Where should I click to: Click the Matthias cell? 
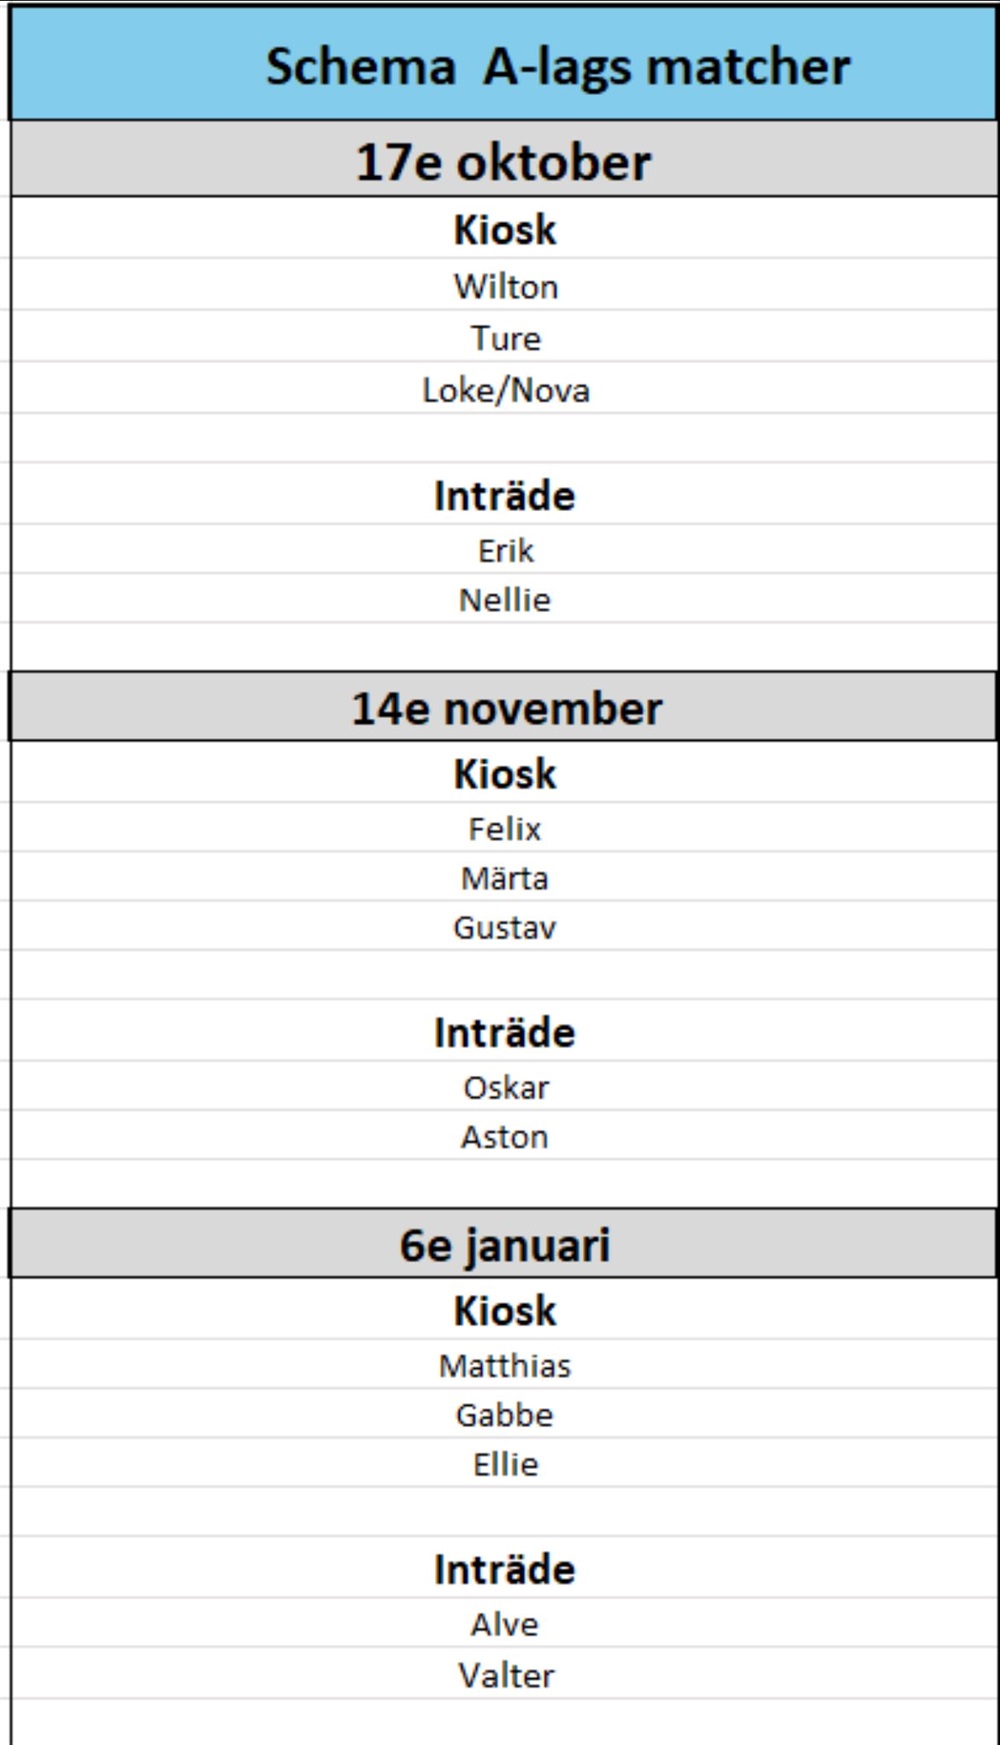pyautogui.click(x=505, y=1366)
